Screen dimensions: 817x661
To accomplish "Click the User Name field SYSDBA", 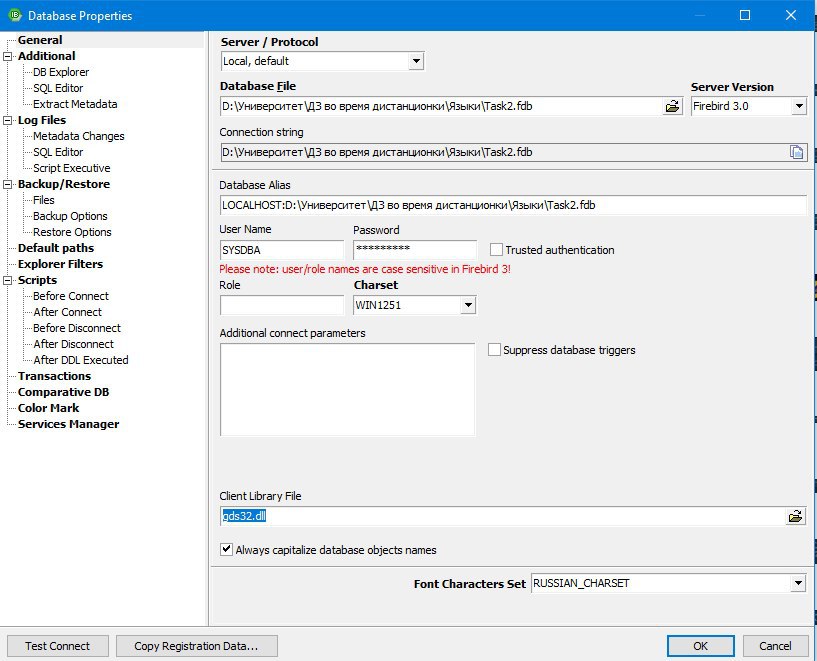I will coord(282,250).
